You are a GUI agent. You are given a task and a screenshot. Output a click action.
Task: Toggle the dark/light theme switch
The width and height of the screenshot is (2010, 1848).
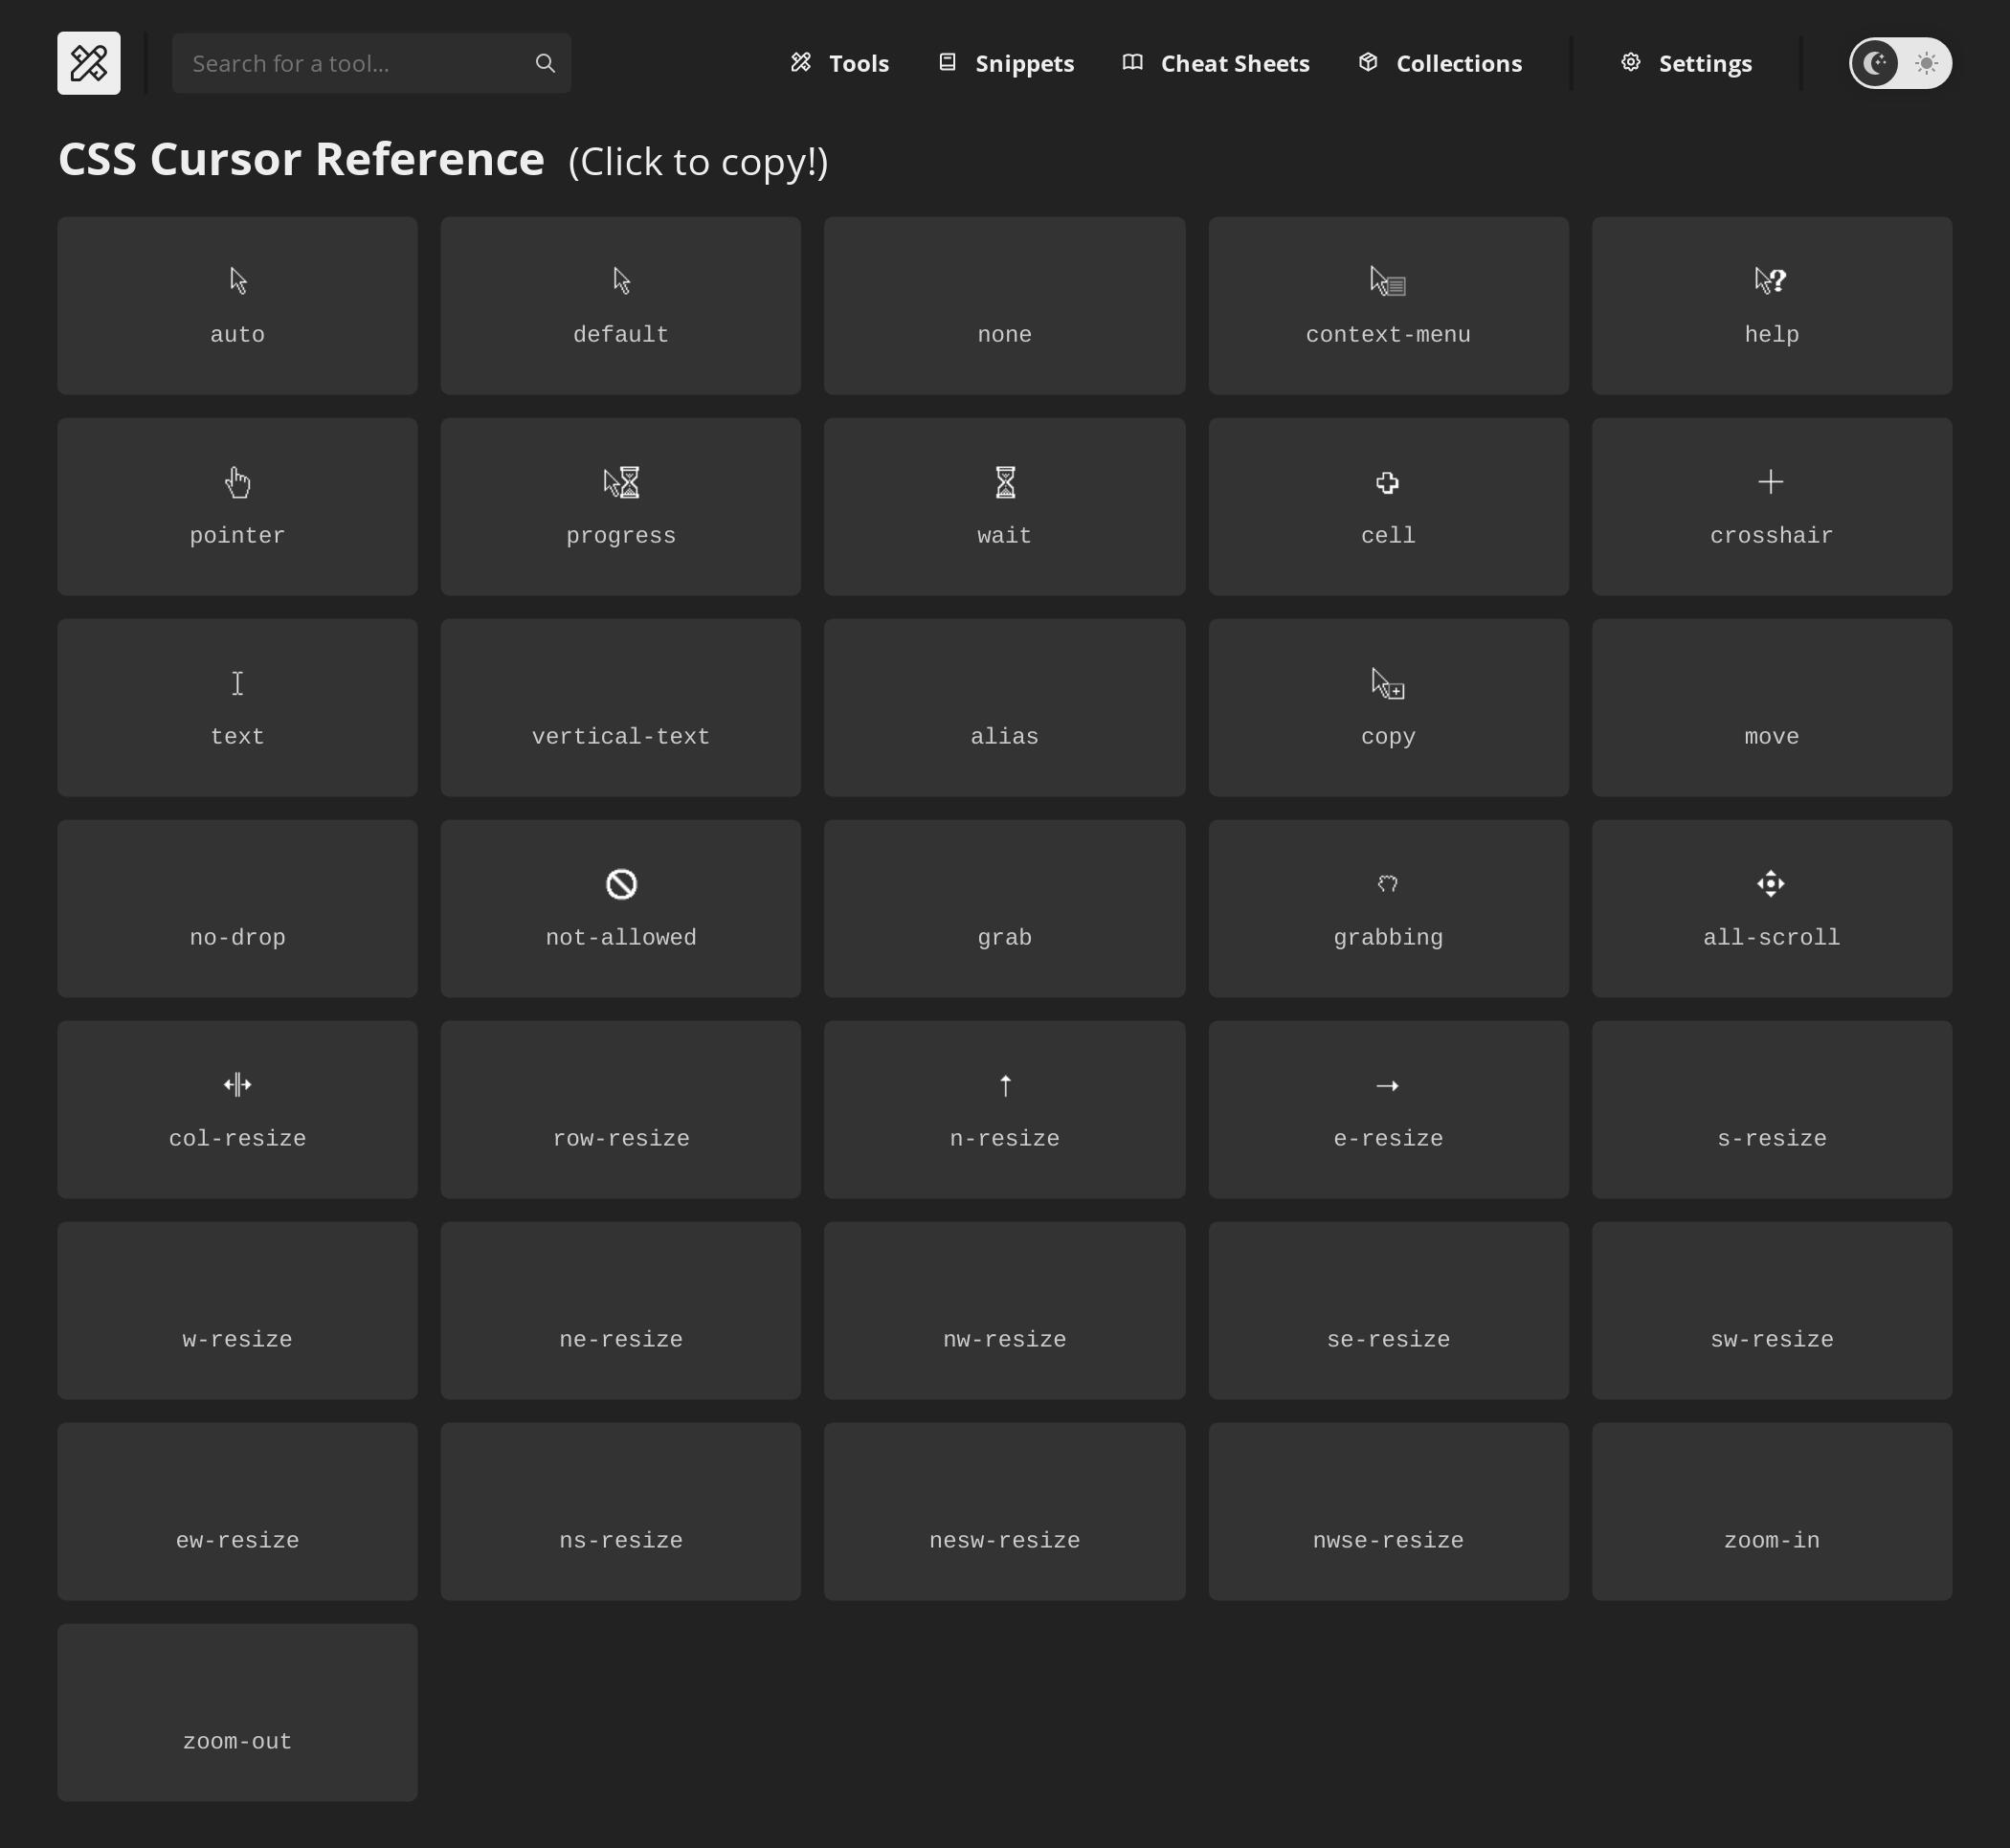(1899, 63)
